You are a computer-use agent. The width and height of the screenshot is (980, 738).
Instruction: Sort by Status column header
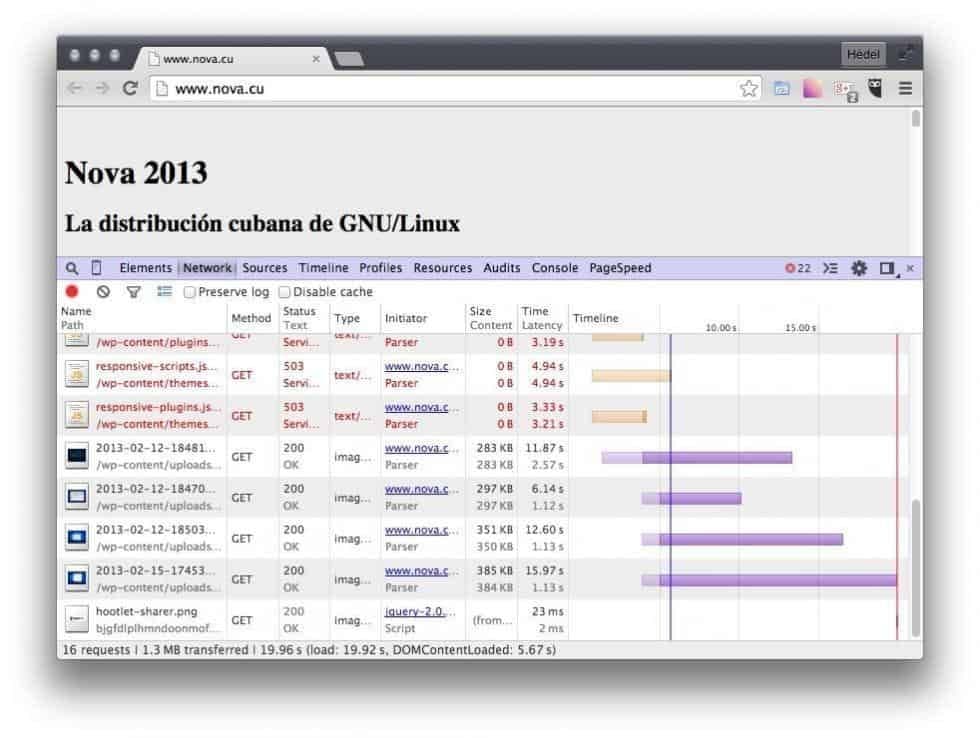click(x=304, y=318)
